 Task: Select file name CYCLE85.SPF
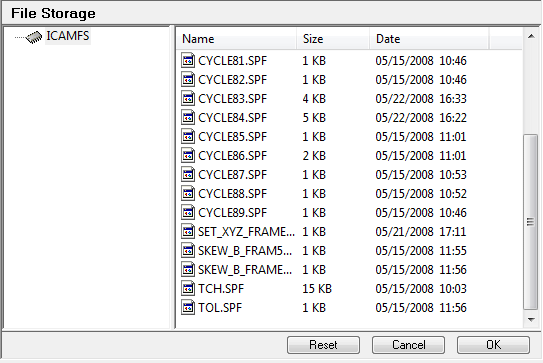(233, 137)
